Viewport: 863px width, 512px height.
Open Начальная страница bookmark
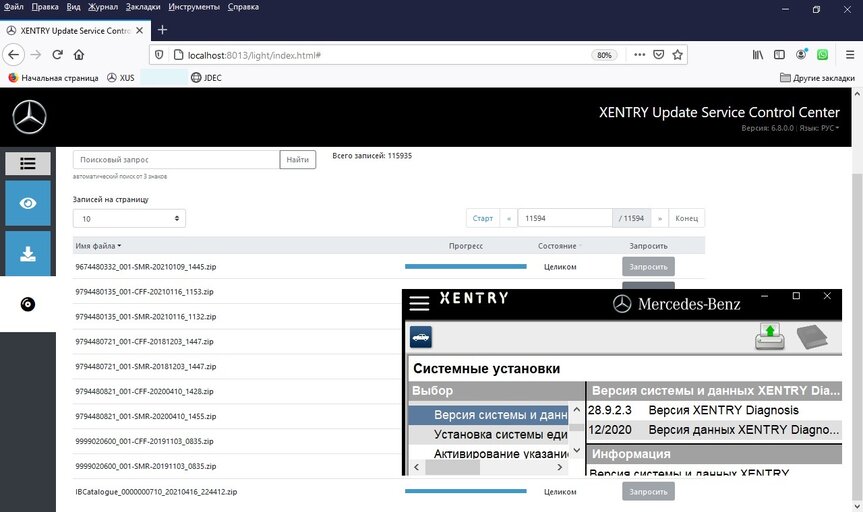click(x=53, y=78)
